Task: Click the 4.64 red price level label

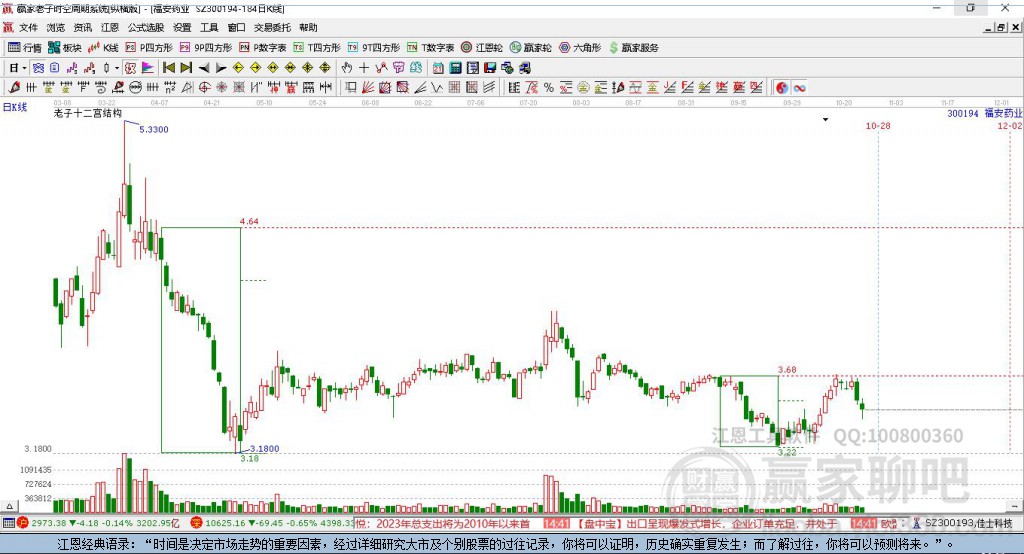Action: coord(249,221)
